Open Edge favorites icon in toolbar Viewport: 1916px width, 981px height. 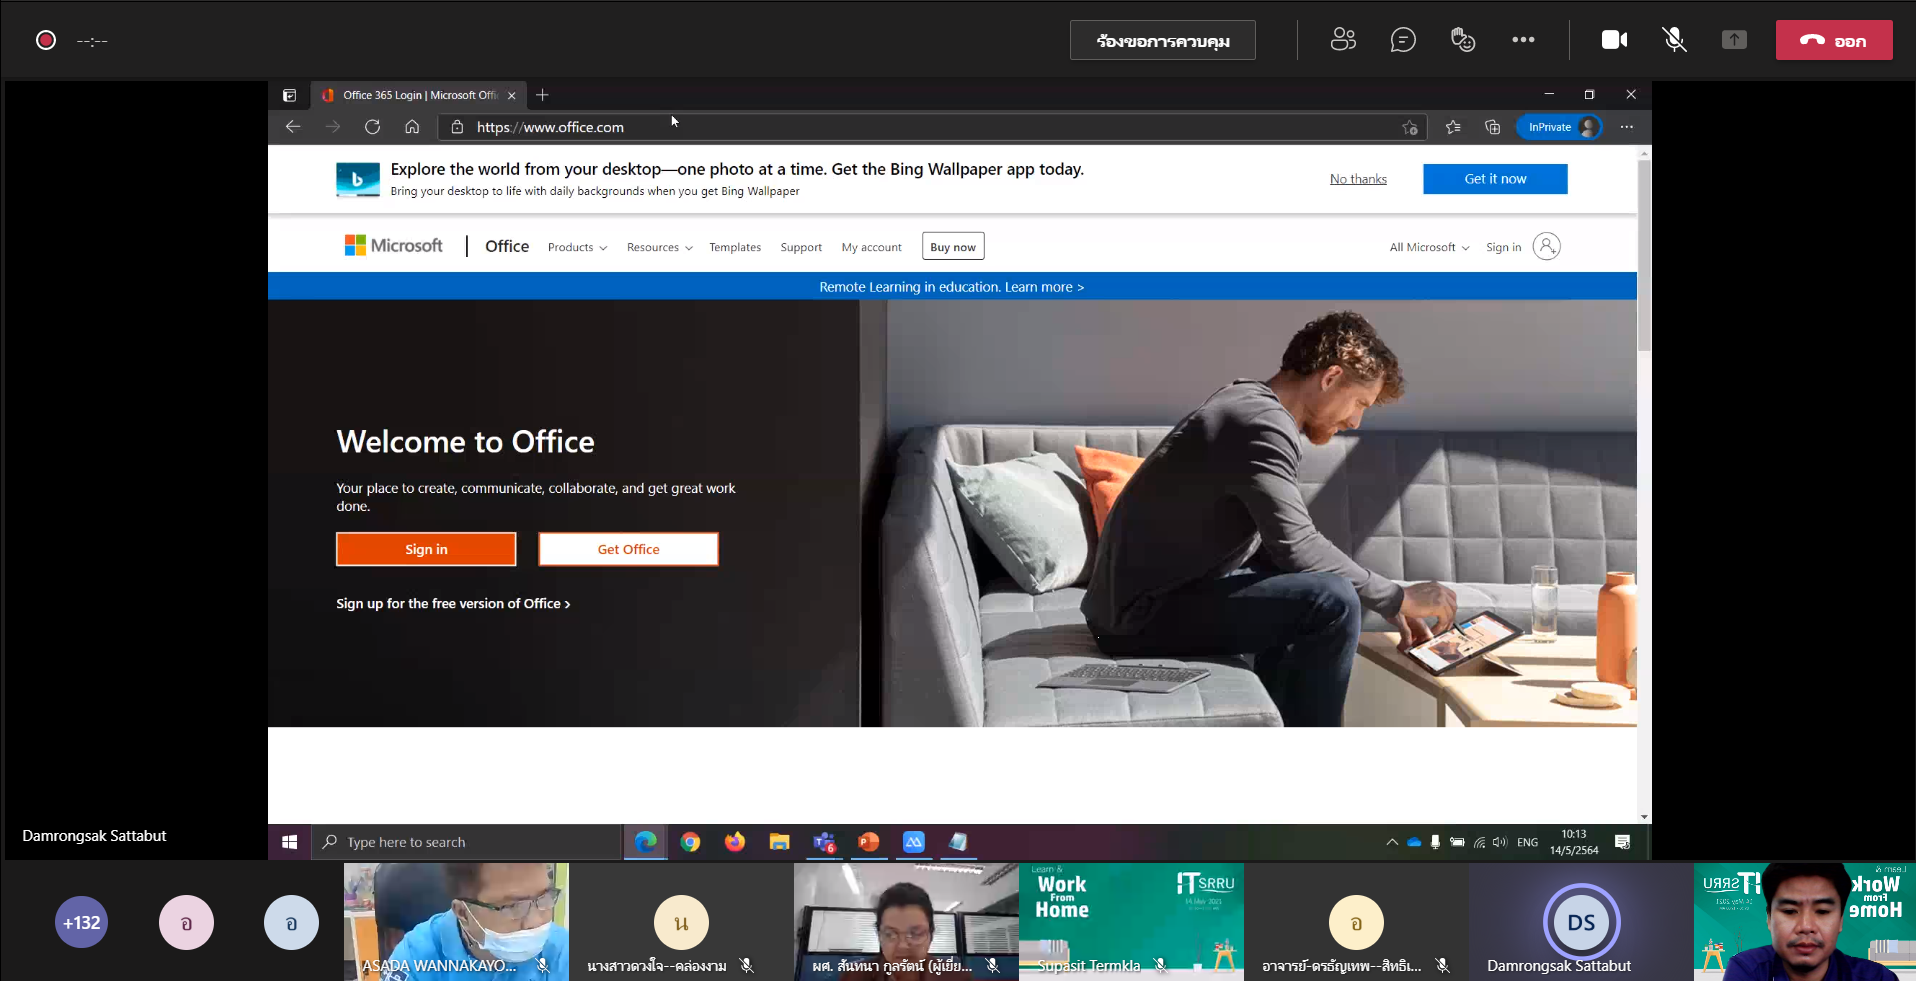point(1453,127)
